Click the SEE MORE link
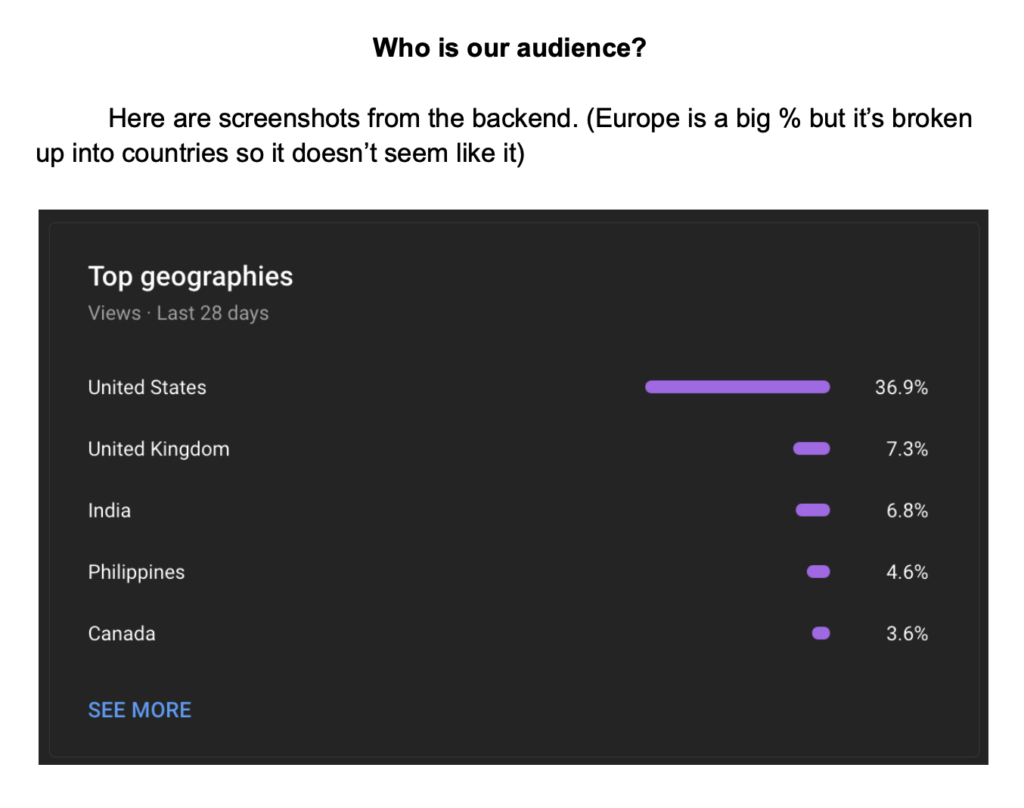The height and width of the screenshot is (808, 1024). [x=140, y=710]
